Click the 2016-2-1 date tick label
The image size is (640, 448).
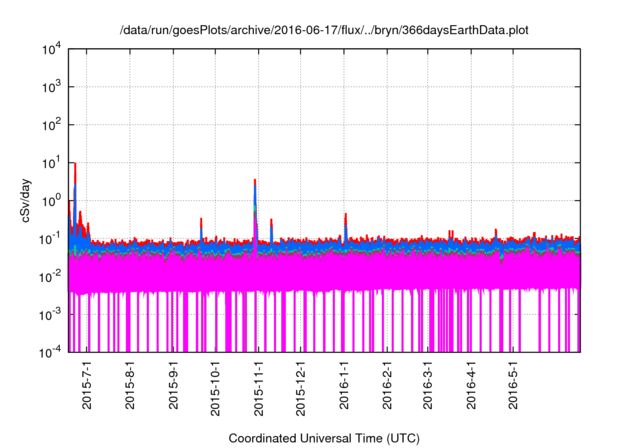(x=387, y=385)
